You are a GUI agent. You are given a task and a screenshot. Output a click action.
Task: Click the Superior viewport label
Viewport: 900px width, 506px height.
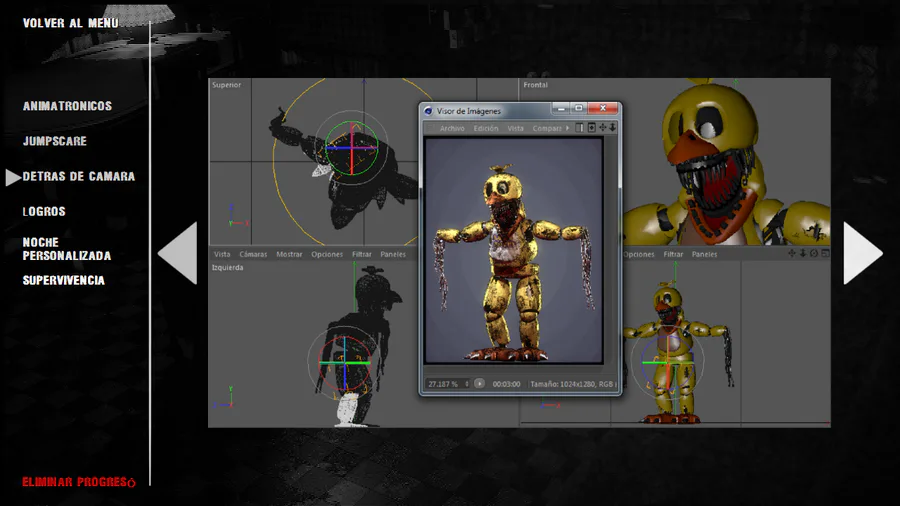[x=227, y=85]
